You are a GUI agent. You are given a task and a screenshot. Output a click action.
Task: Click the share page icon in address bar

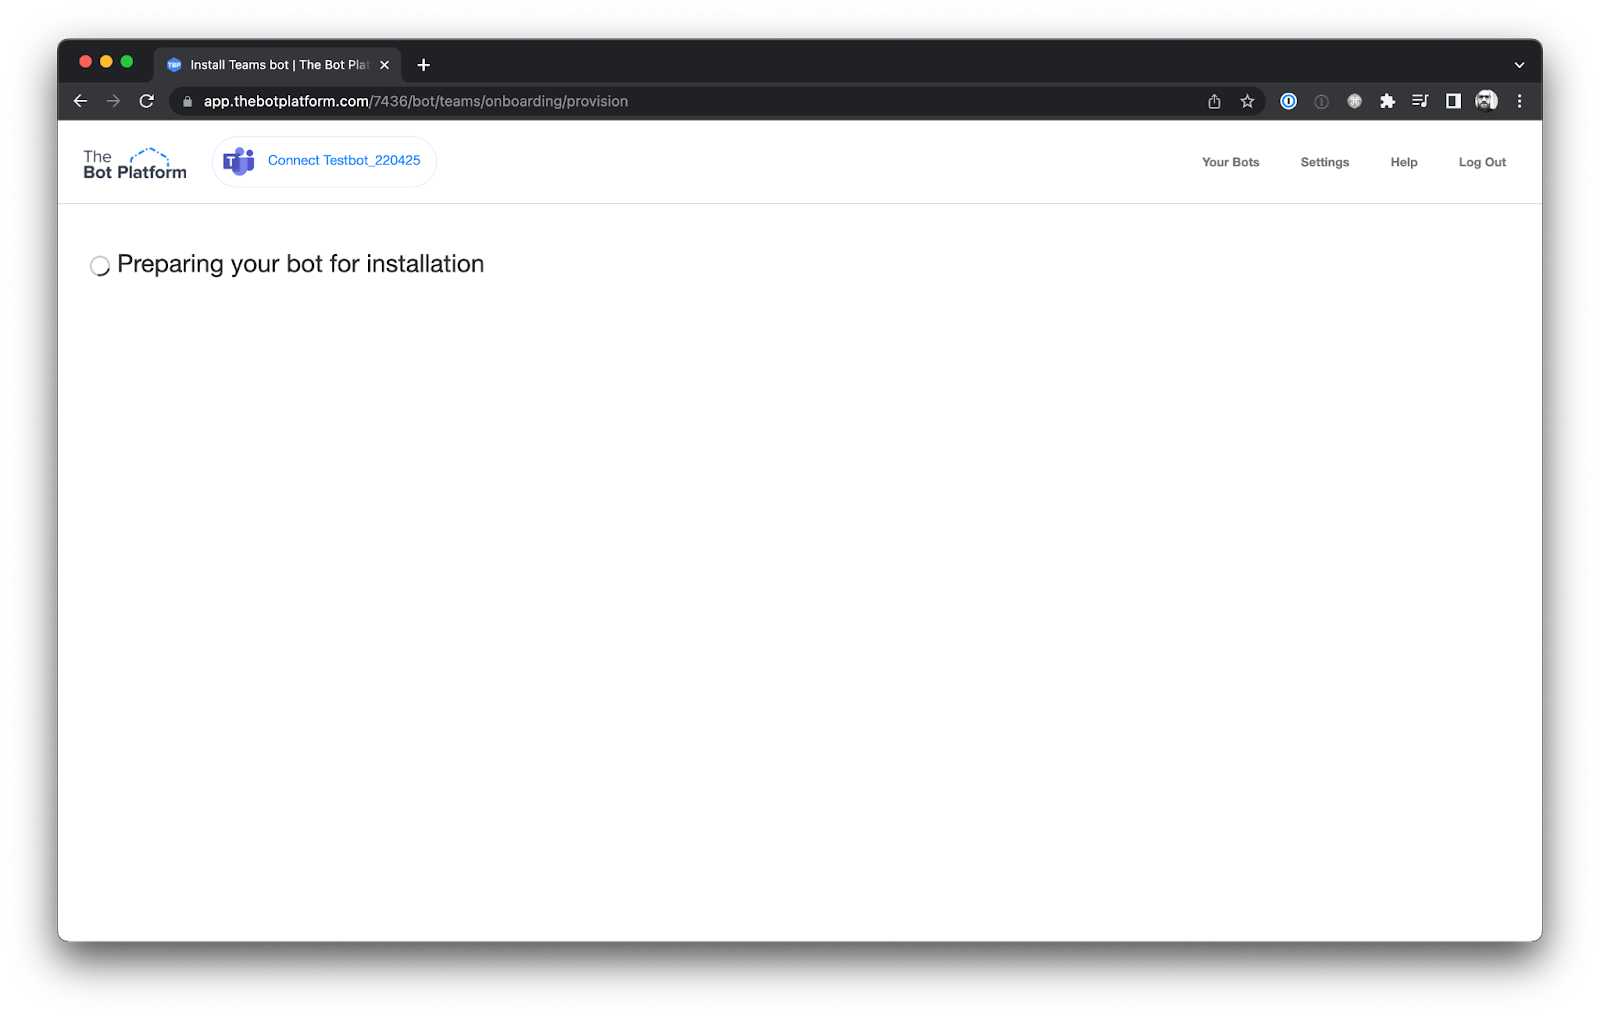point(1214,101)
